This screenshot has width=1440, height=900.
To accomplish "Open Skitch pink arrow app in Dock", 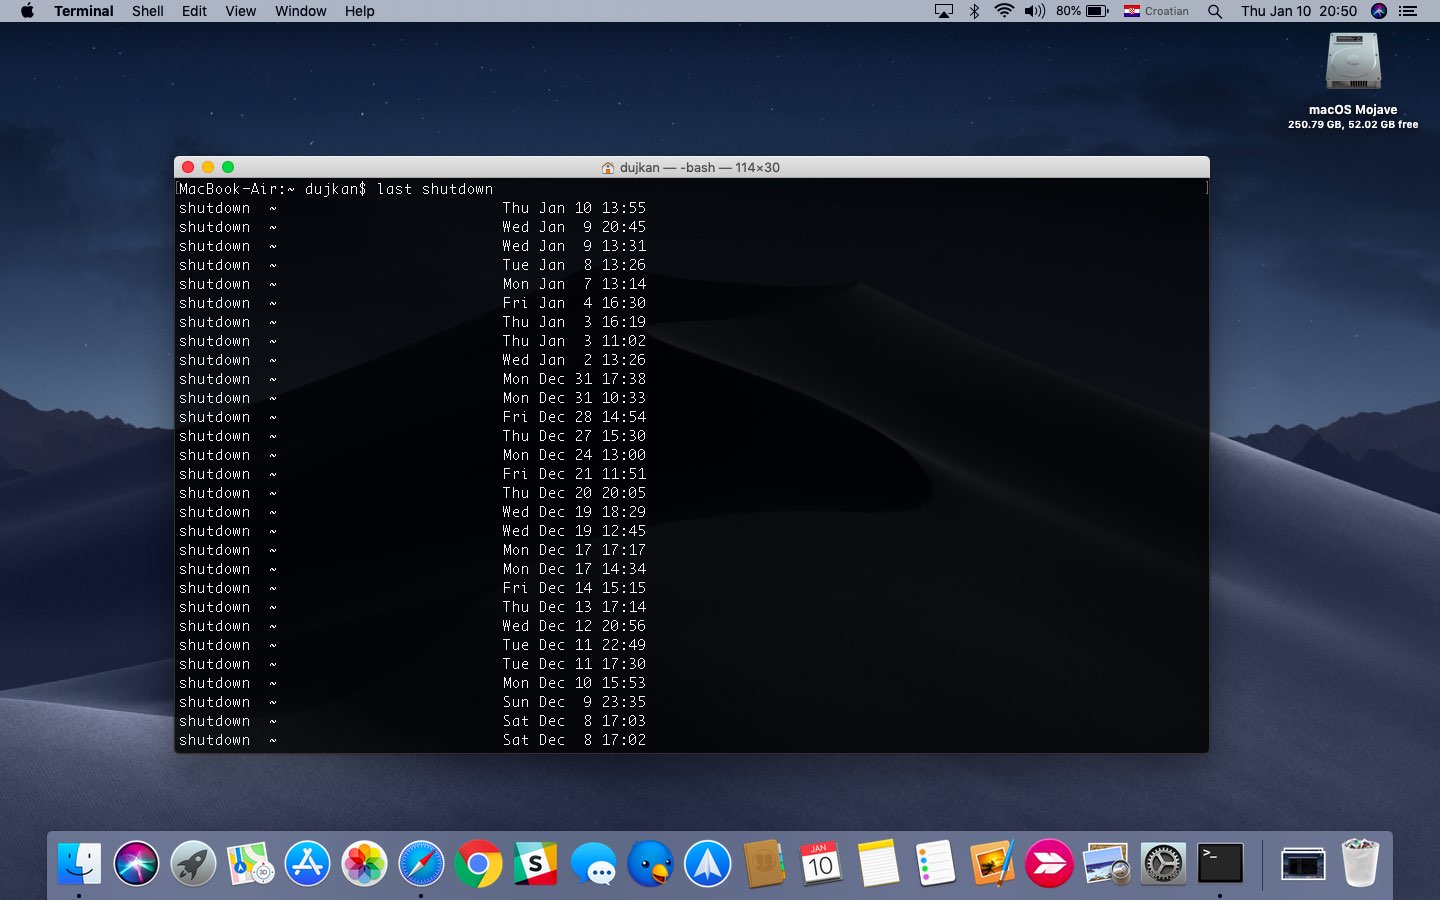I will pos(1049,863).
